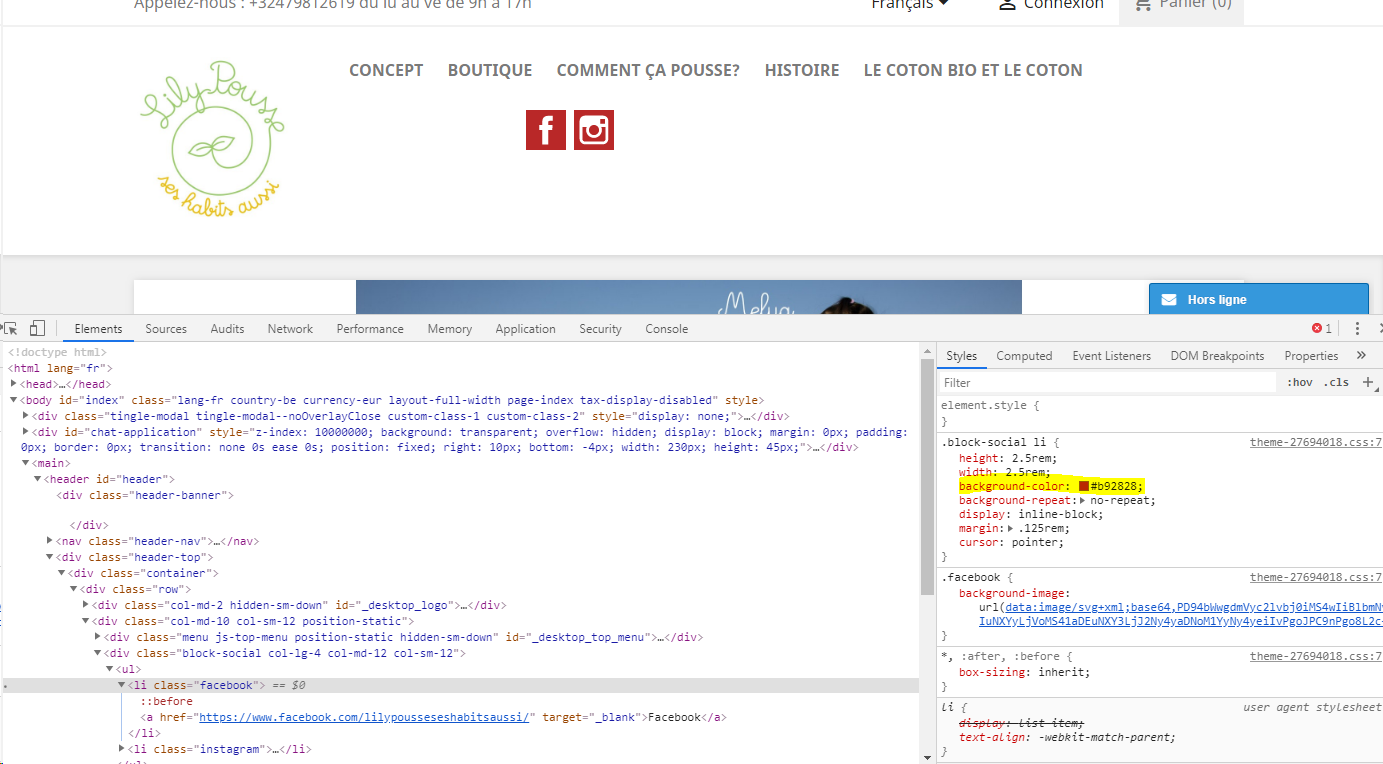
Task: Open the Performance tab
Action: point(370,328)
